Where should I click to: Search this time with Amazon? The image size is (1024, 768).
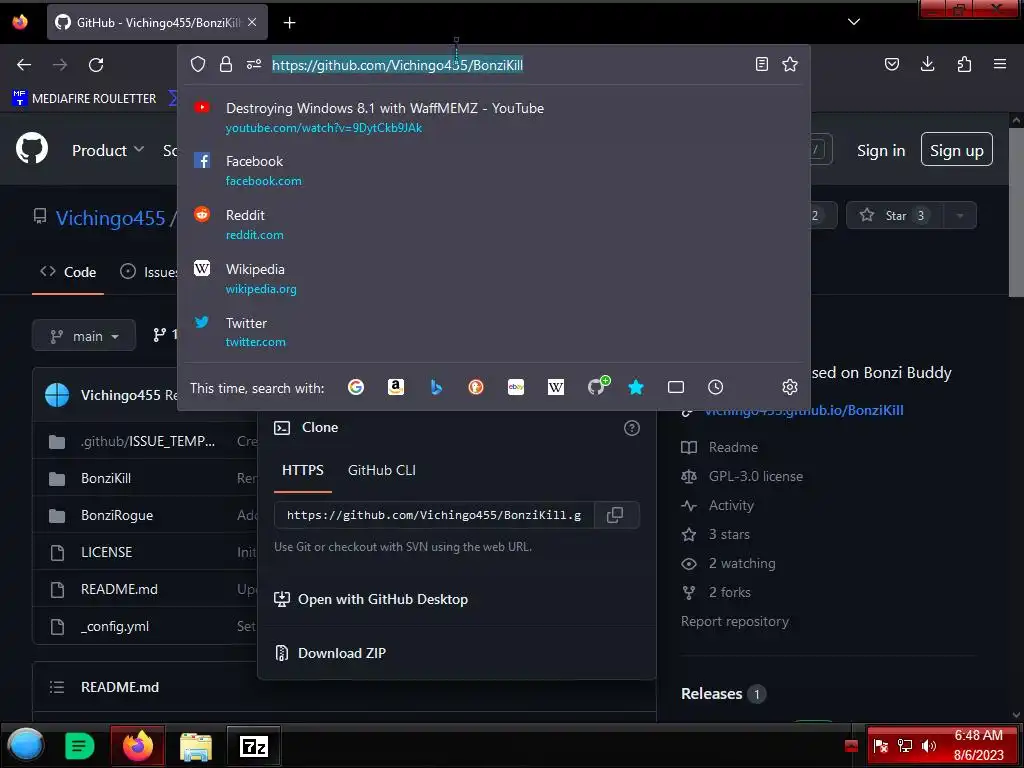[x=396, y=387]
